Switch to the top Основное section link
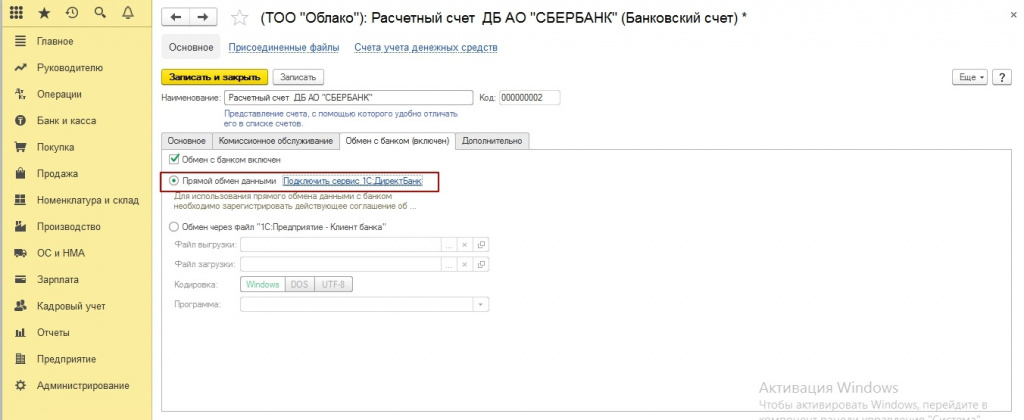This screenshot has width=1024, height=420. point(191,47)
